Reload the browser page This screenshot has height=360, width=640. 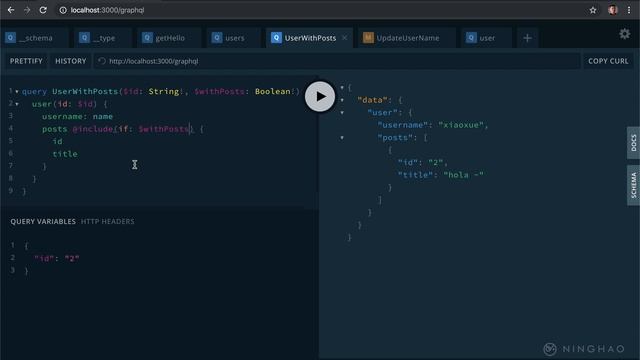tap(43, 10)
